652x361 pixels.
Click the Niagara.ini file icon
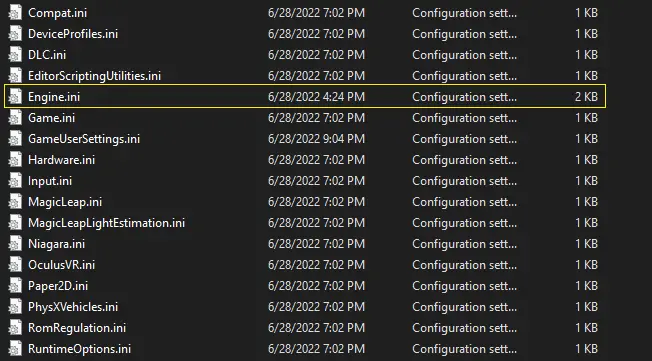(15, 244)
